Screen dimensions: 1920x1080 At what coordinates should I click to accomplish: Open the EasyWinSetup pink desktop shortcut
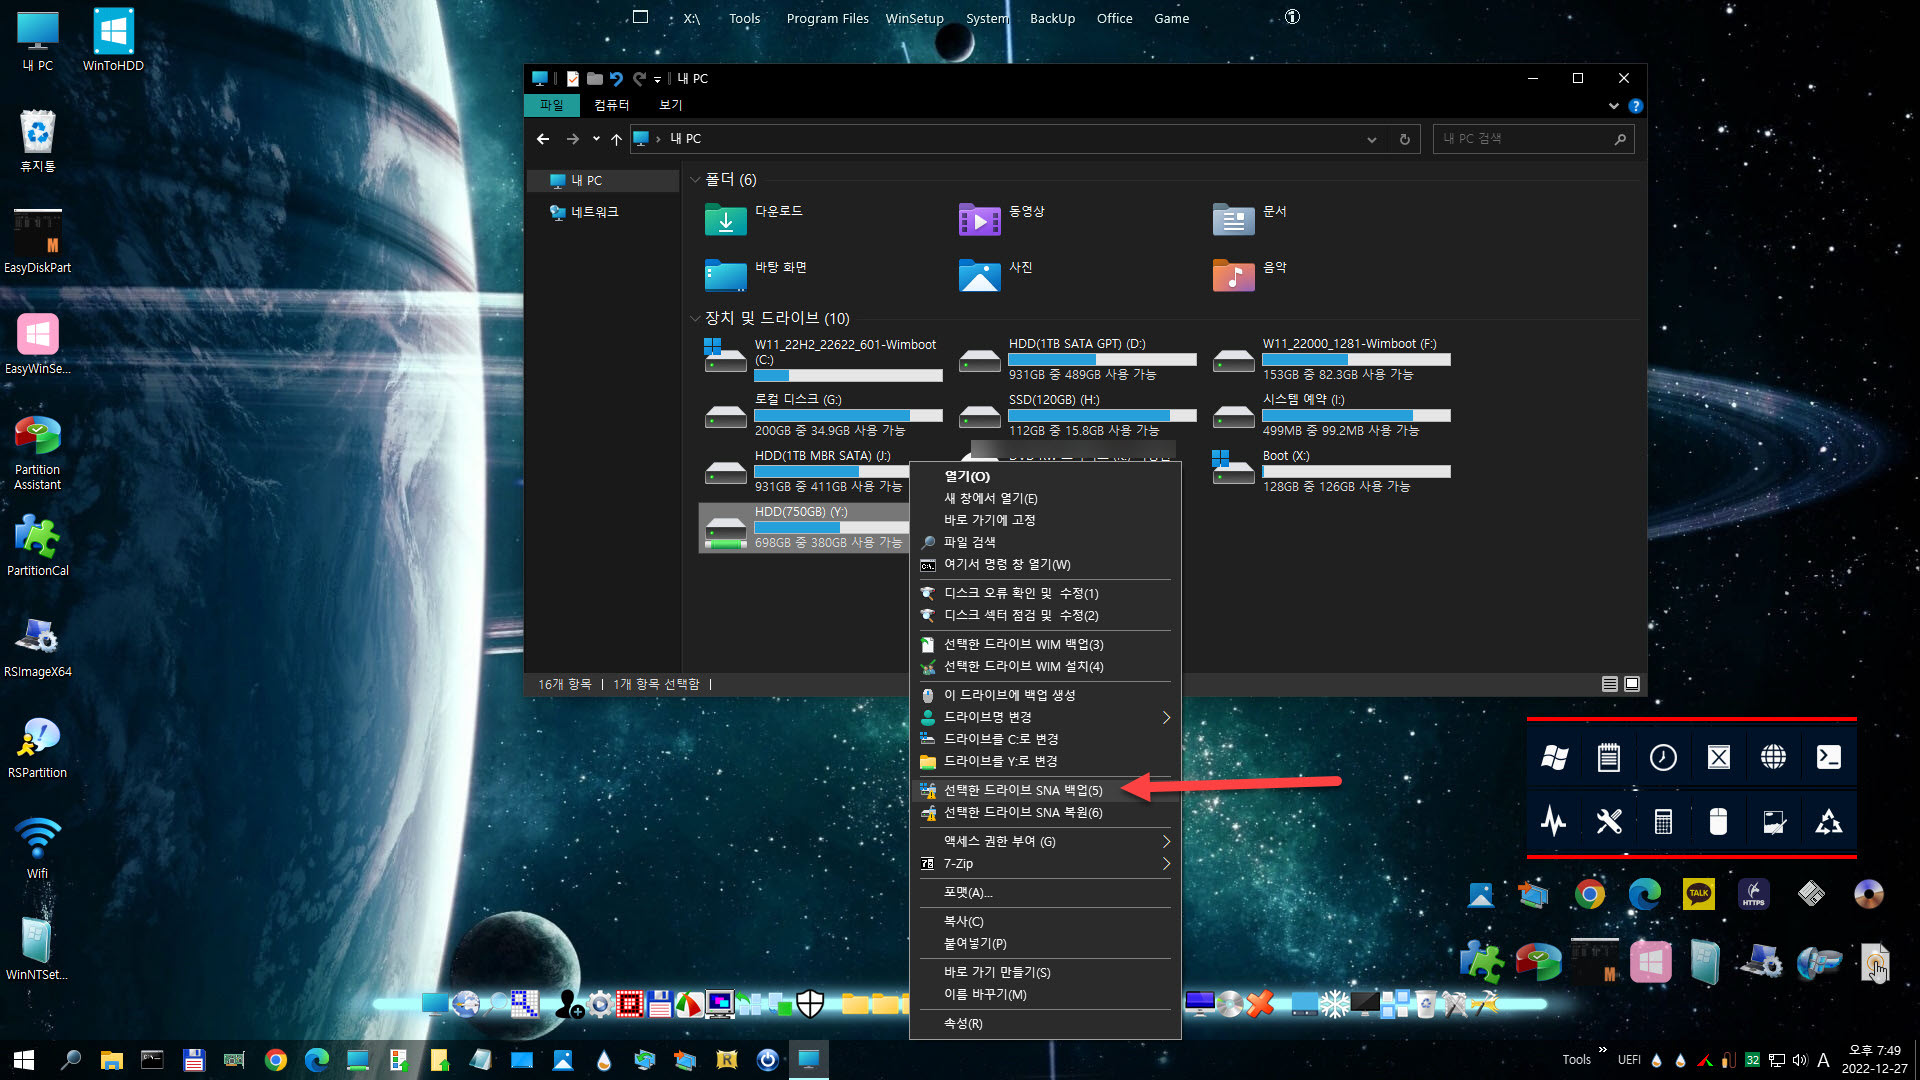coord(38,343)
